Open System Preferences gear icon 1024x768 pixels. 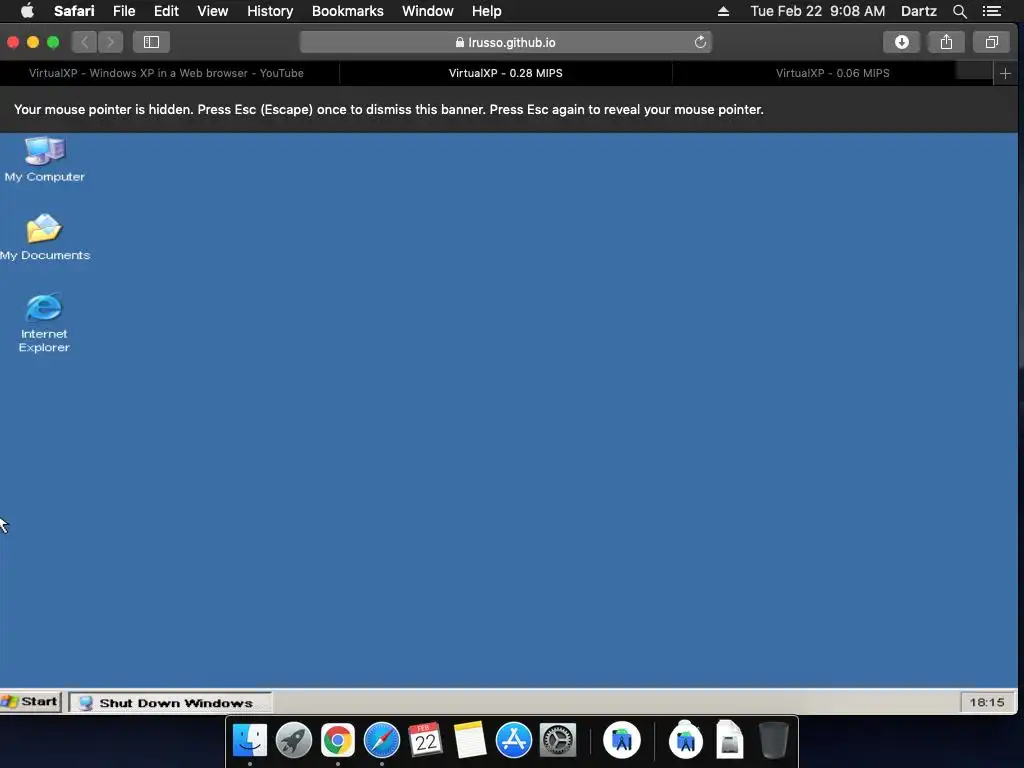[558, 740]
